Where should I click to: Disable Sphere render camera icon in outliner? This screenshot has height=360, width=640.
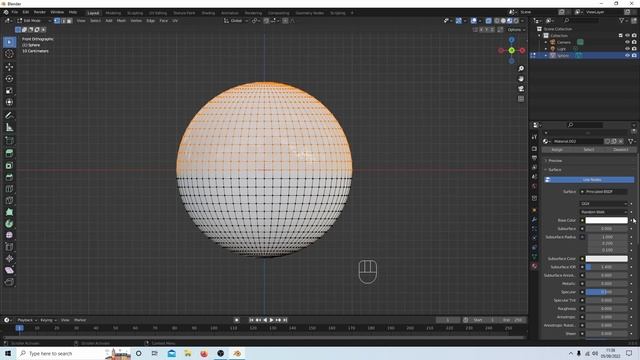[x=634, y=56]
